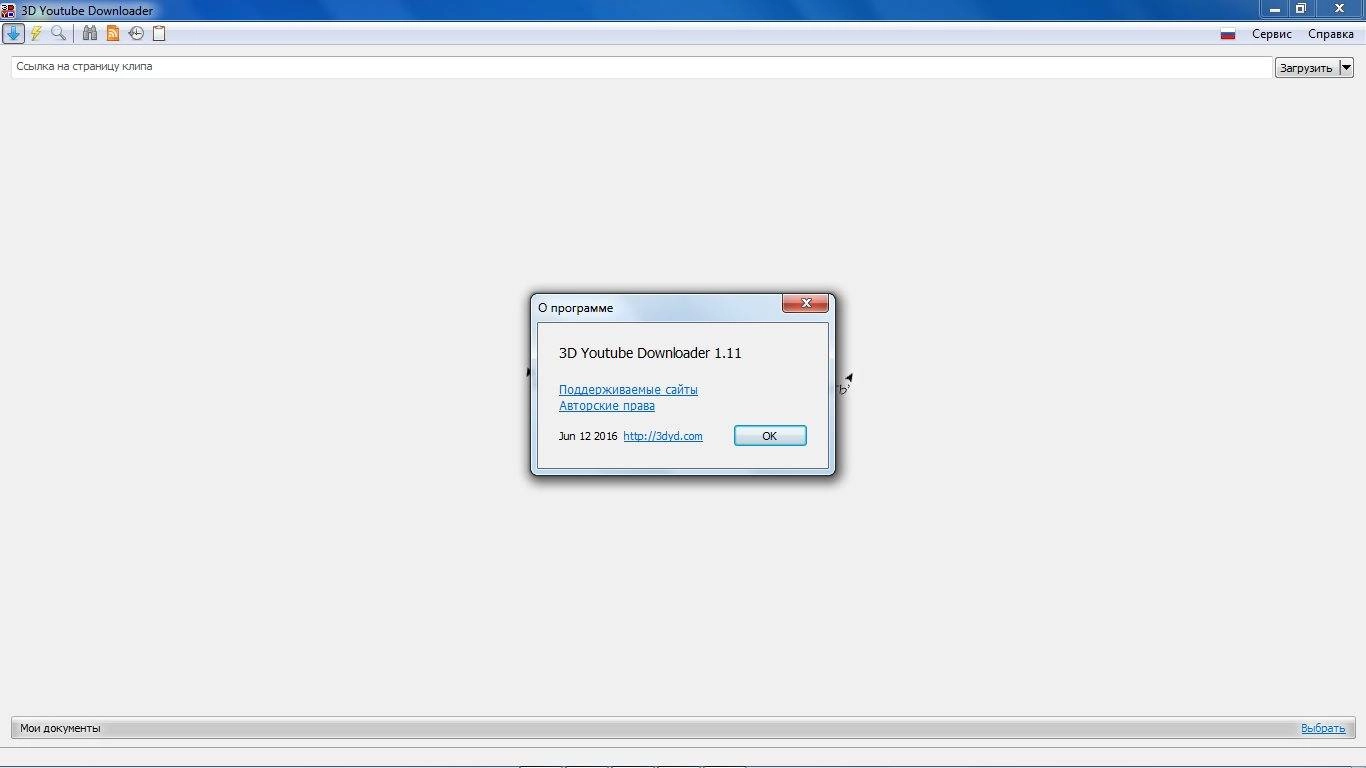The width and height of the screenshot is (1366, 768).
Task: Click the 3D Youtube Downloader title bar icon
Action: click(x=8, y=10)
